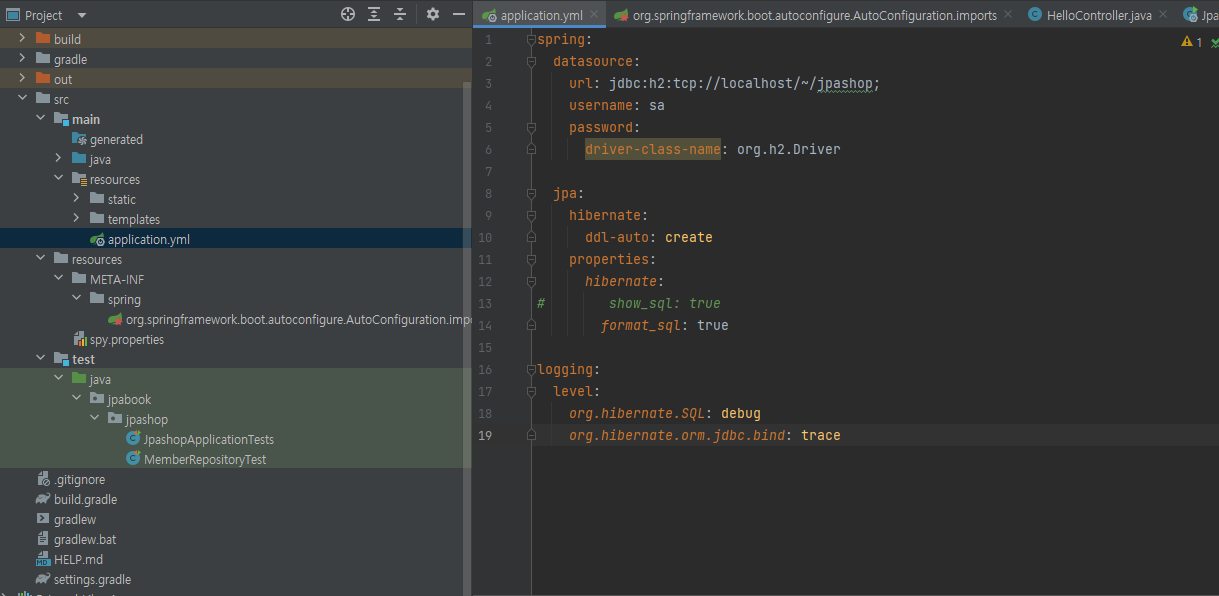This screenshot has width=1219, height=596.
Task: Click the yellow warning indicator in editor
Action: [1187, 42]
